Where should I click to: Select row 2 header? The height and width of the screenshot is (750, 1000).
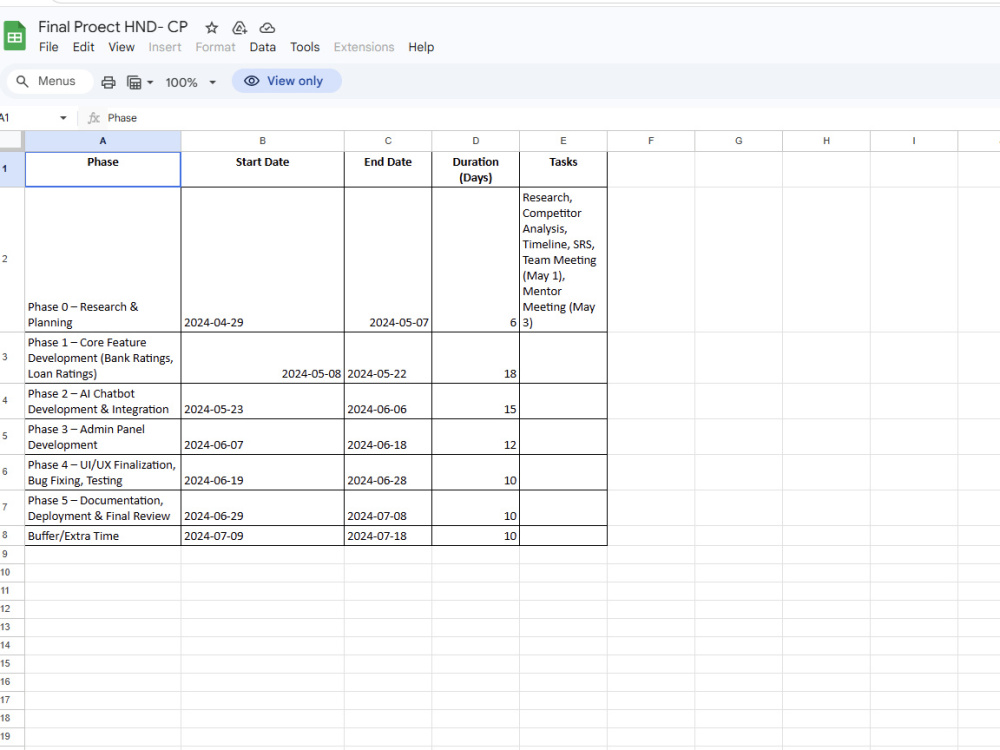click(12, 259)
